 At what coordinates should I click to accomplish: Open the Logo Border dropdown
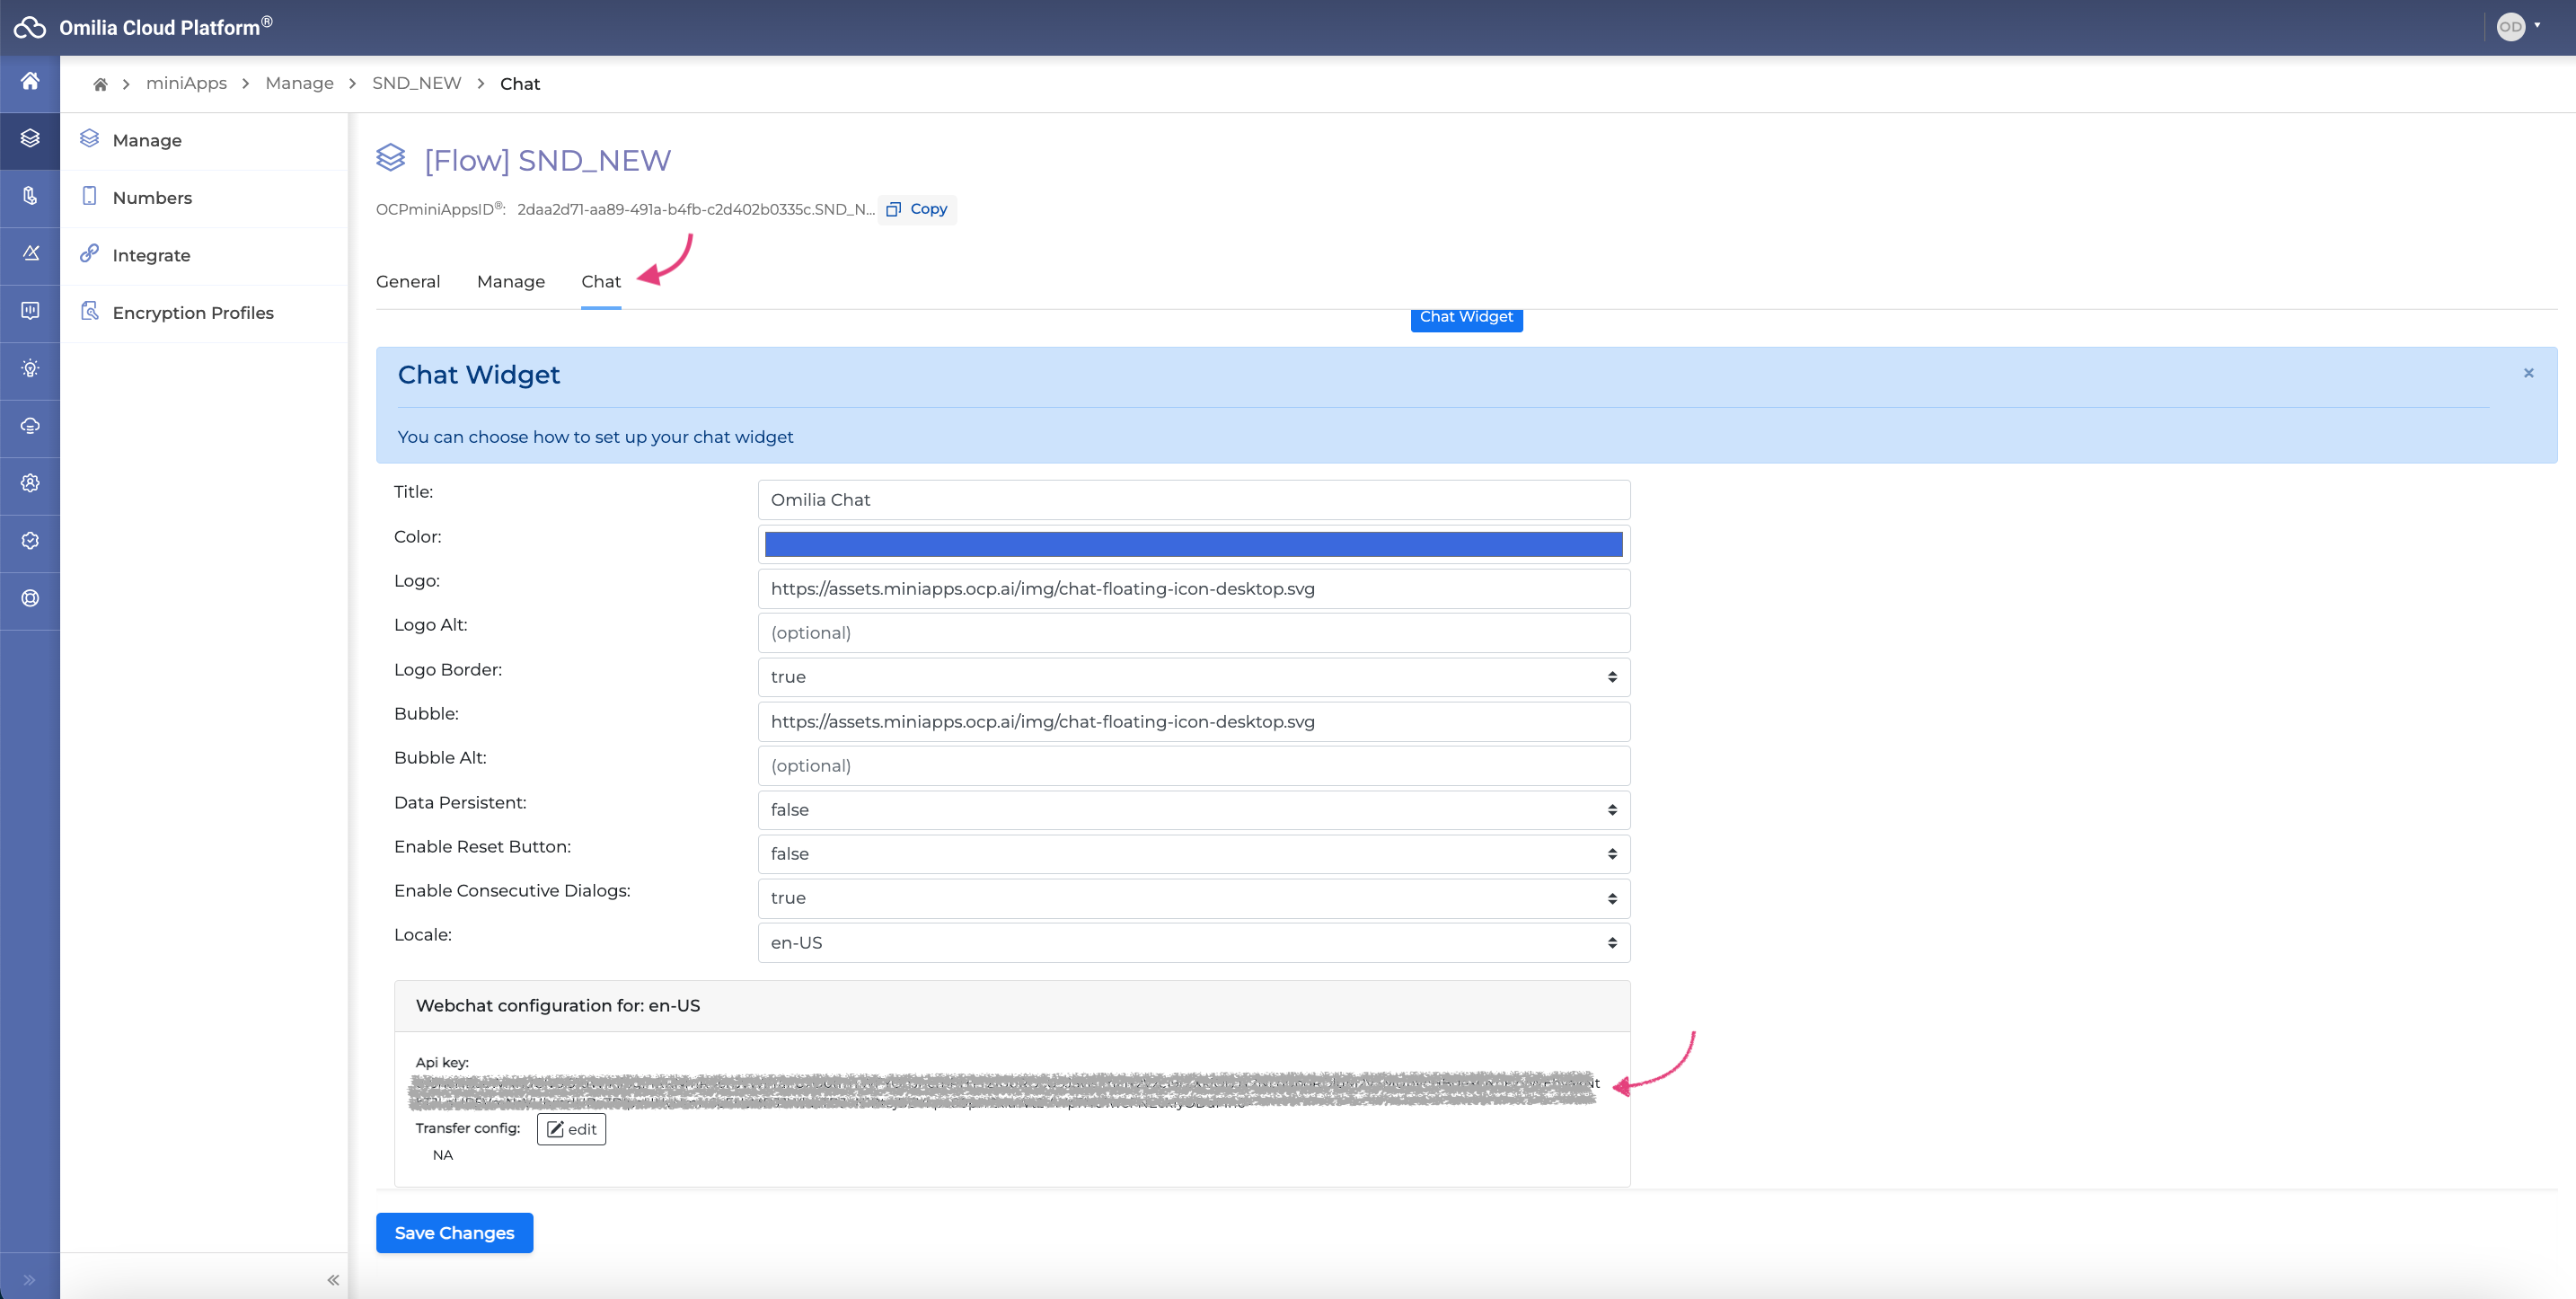(1193, 677)
